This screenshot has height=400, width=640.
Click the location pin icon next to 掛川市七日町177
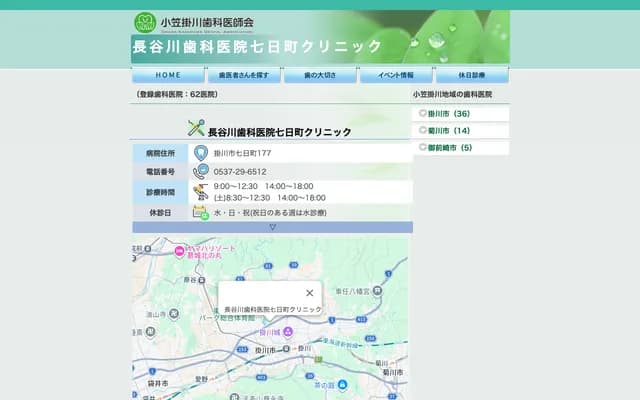tap(200, 153)
